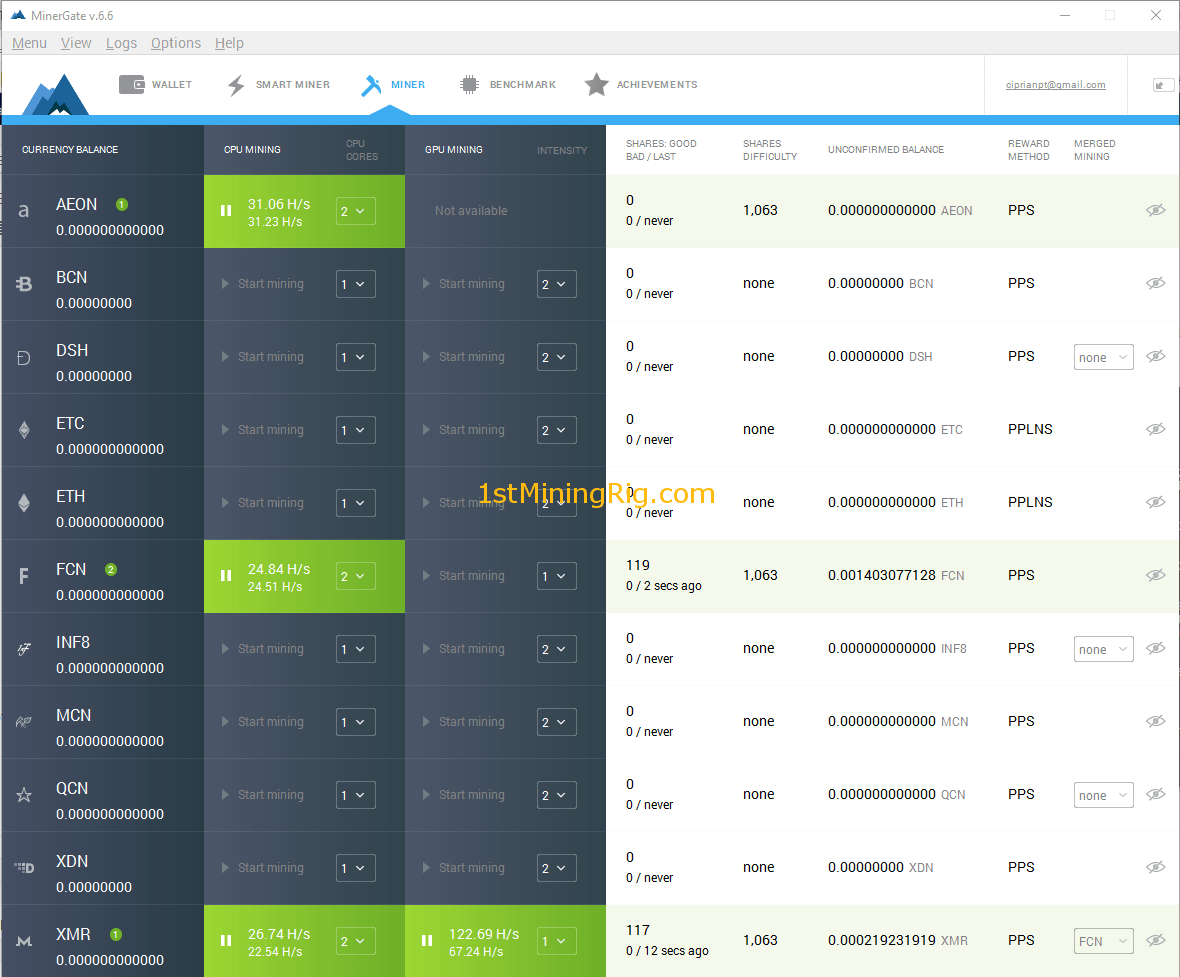Image resolution: width=1180 pixels, height=977 pixels.
Task: Toggle visibility of the INF8 row
Action: [1155, 648]
